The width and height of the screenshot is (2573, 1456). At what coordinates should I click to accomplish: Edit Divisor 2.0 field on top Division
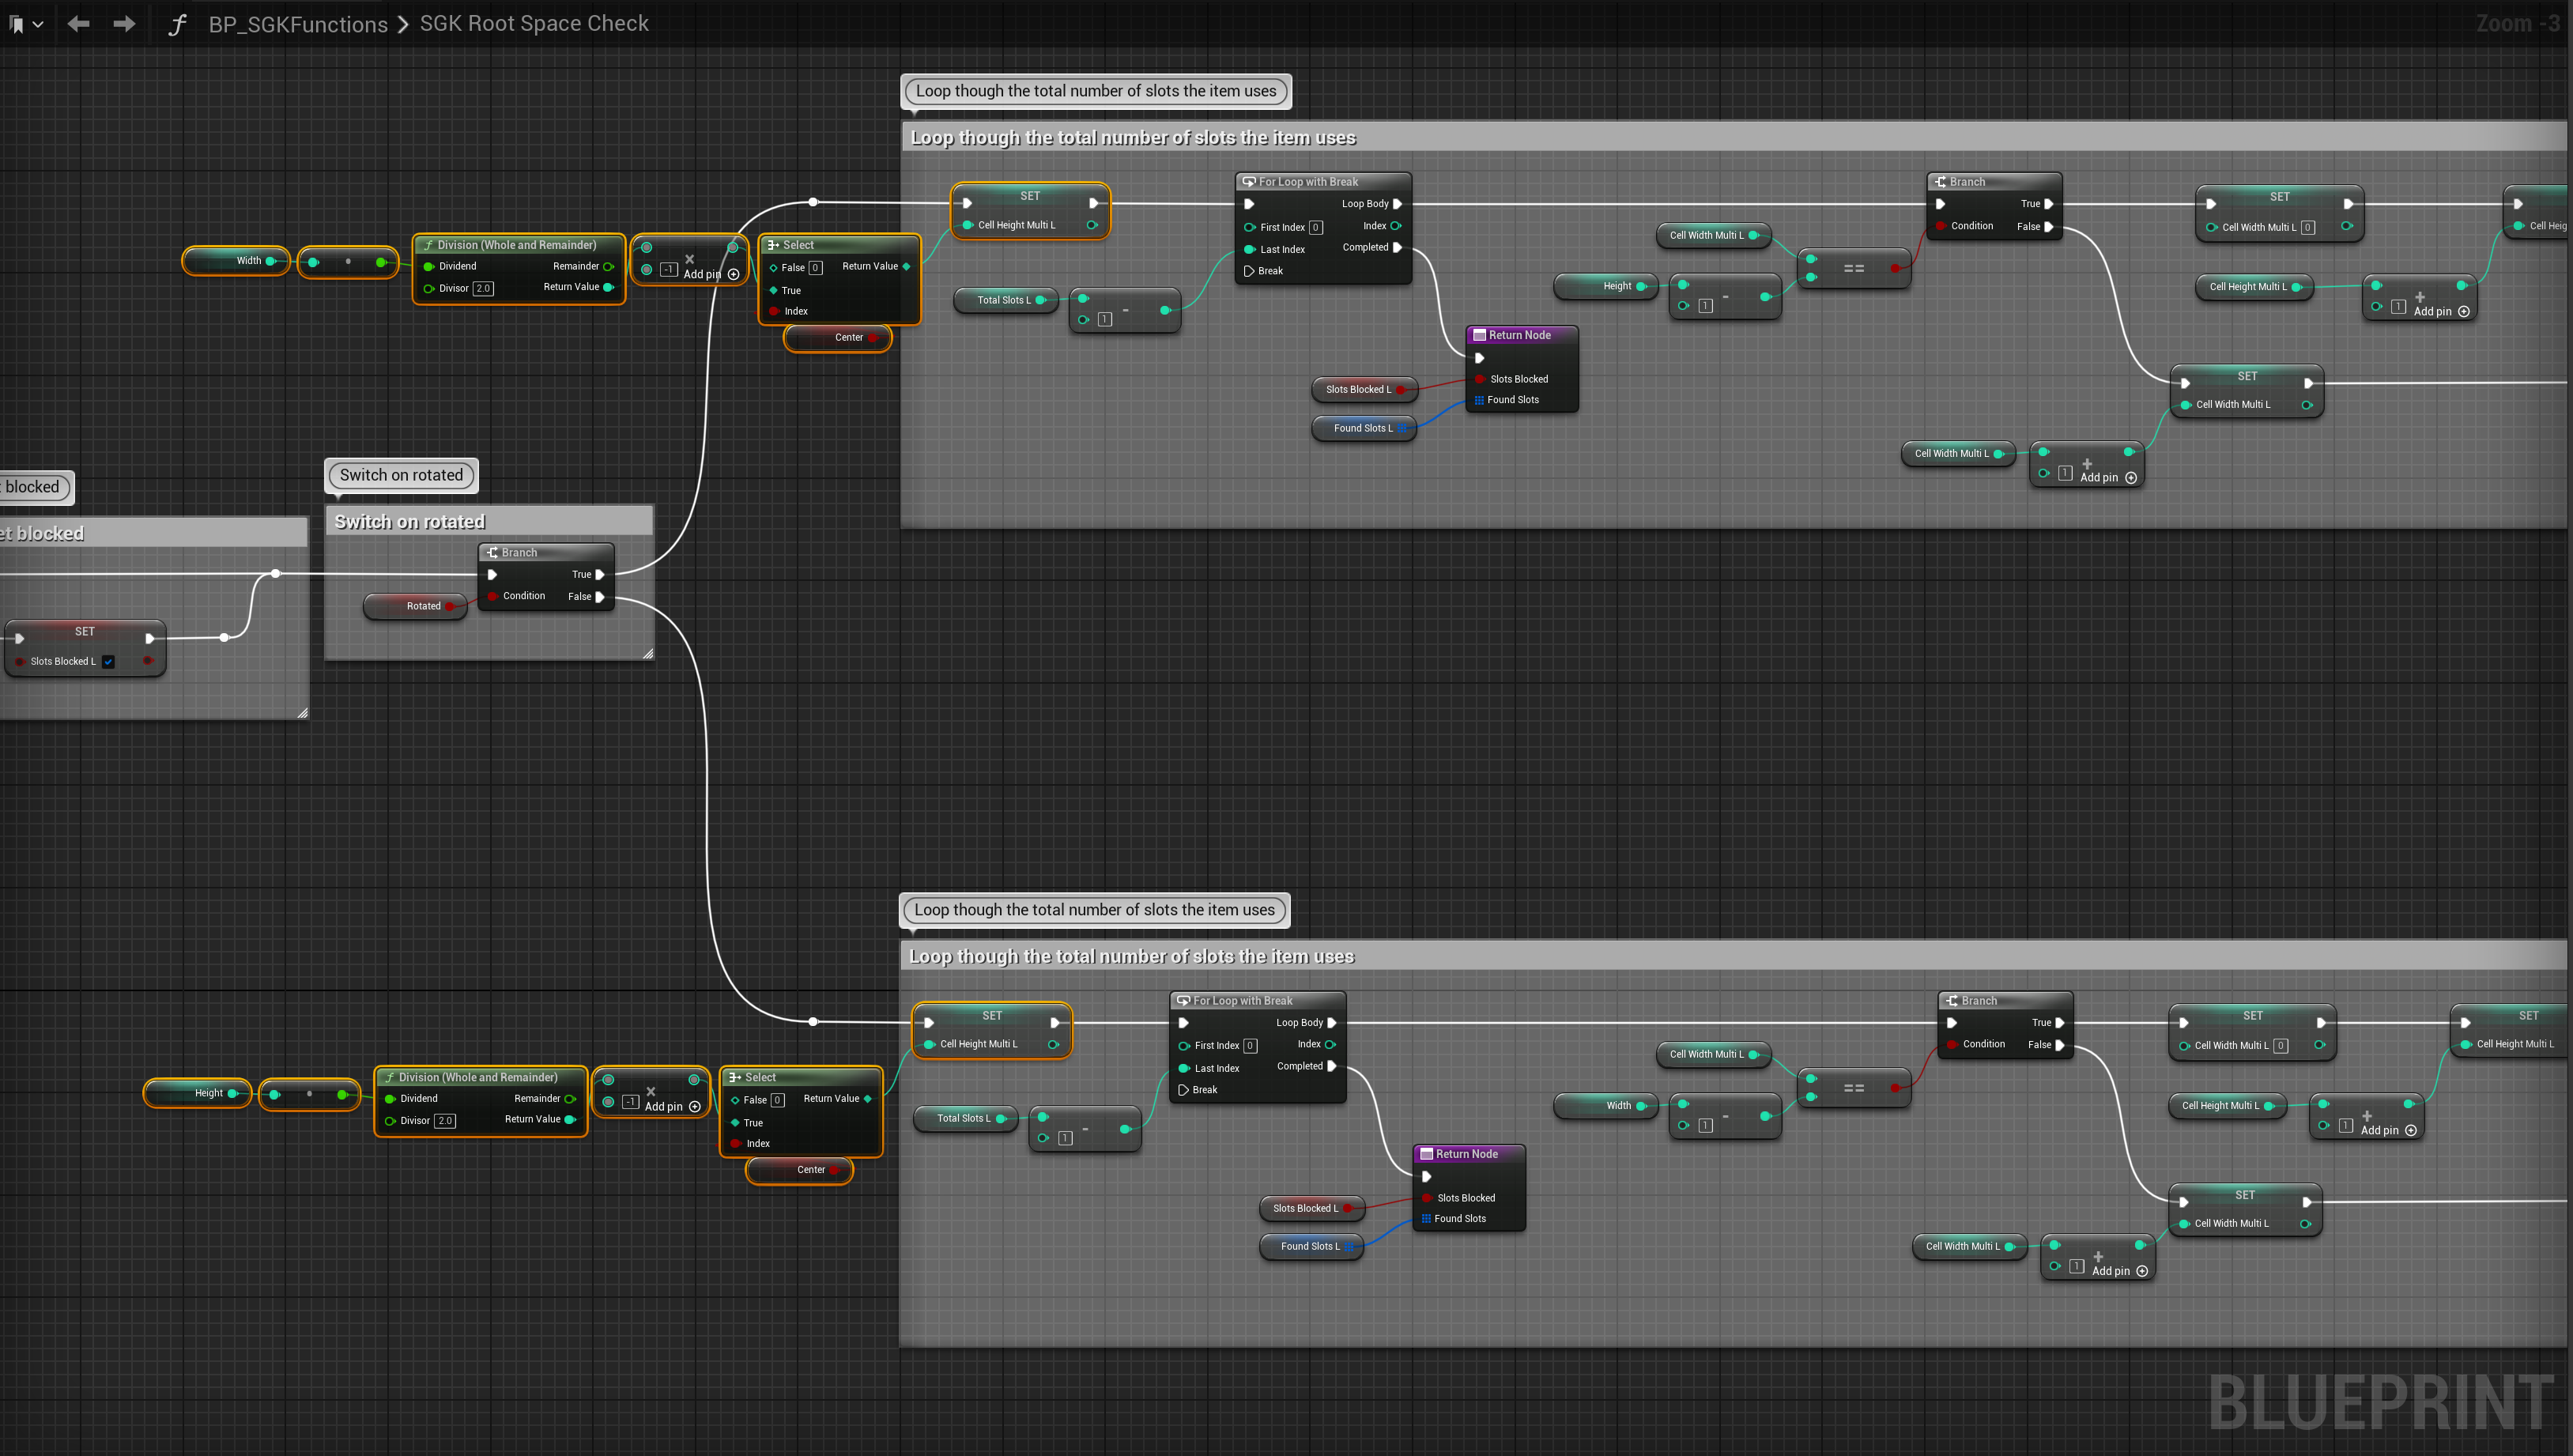pos(483,289)
